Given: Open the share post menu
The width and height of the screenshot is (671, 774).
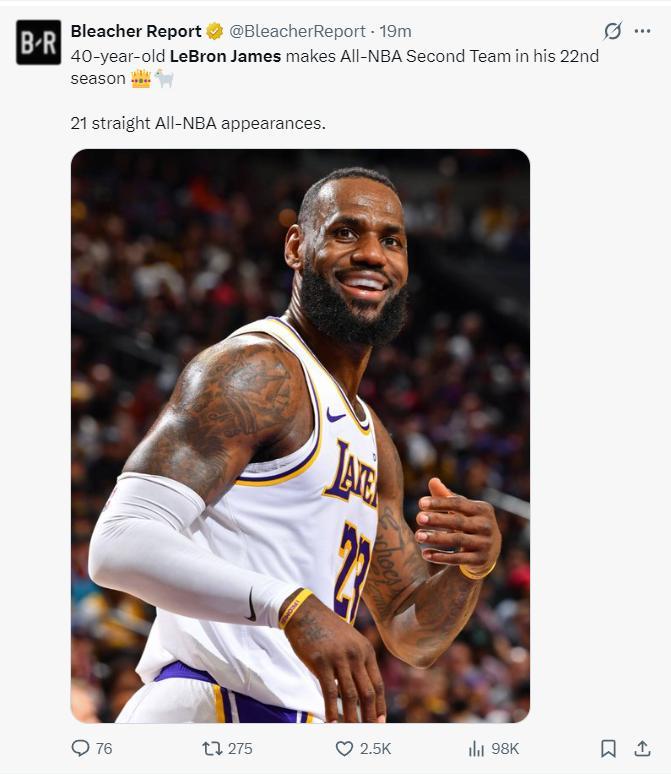Looking at the screenshot, I should coord(641,748).
